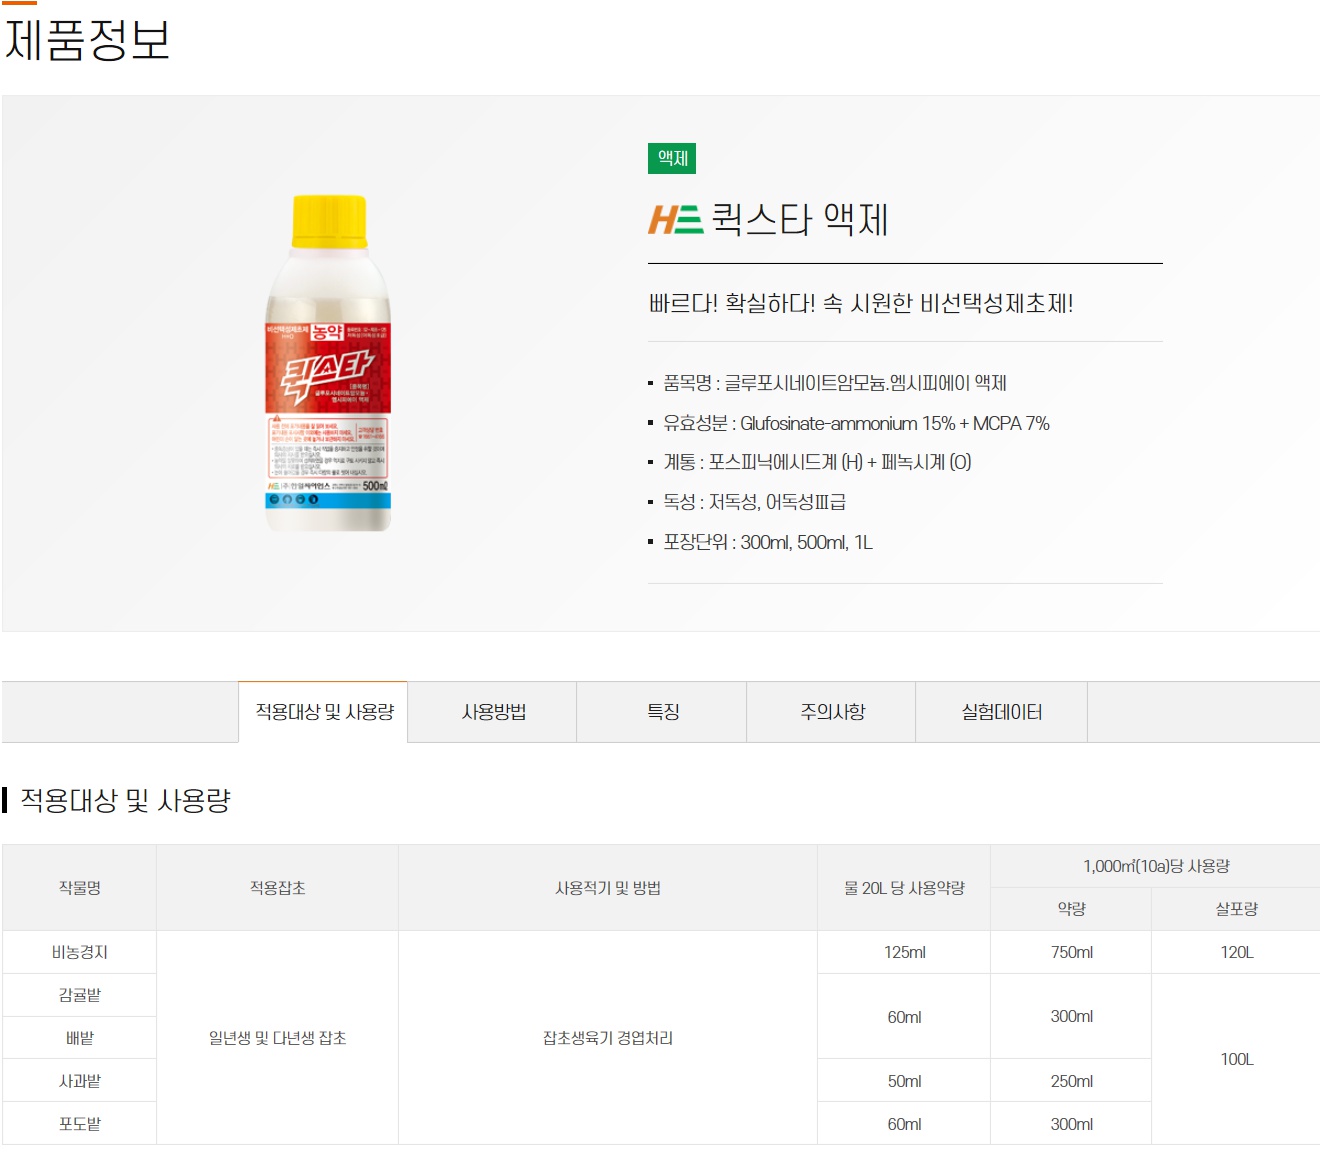Click the 배밭 crop cell
The width and height of the screenshot is (1320, 1173).
(x=79, y=1038)
